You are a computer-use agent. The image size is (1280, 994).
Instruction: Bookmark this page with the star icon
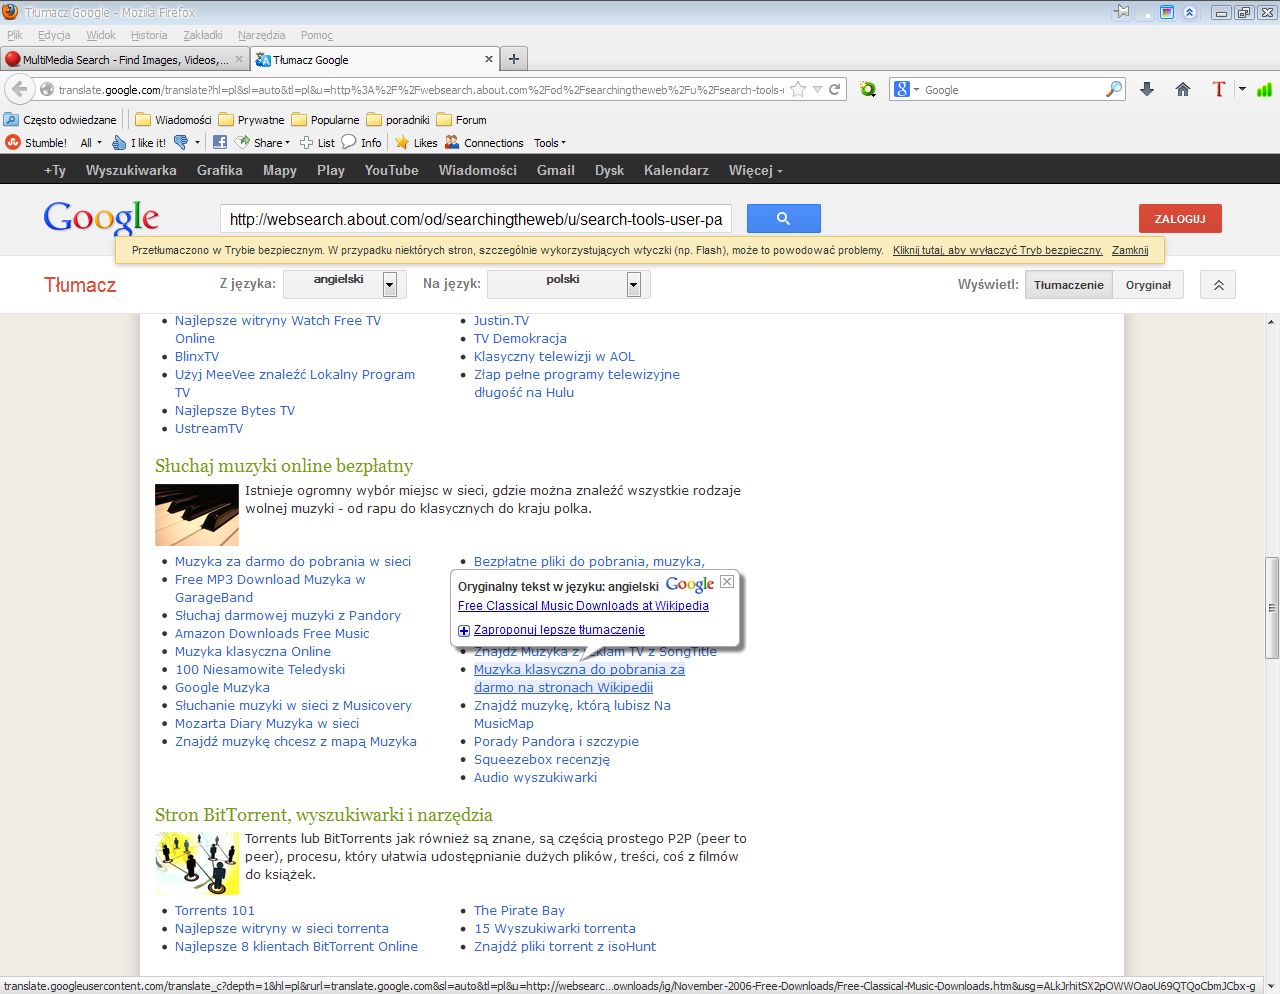pyautogui.click(x=798, y=89)
